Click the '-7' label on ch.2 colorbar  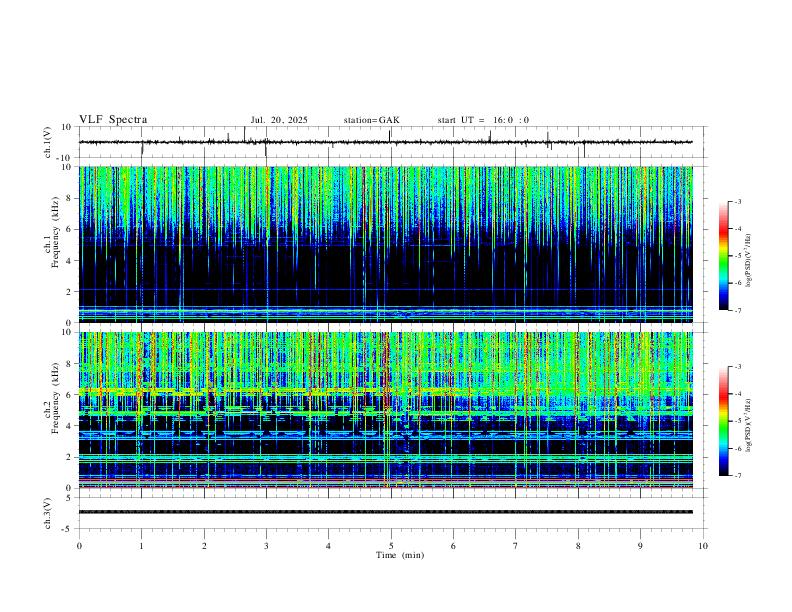point(737,476)
